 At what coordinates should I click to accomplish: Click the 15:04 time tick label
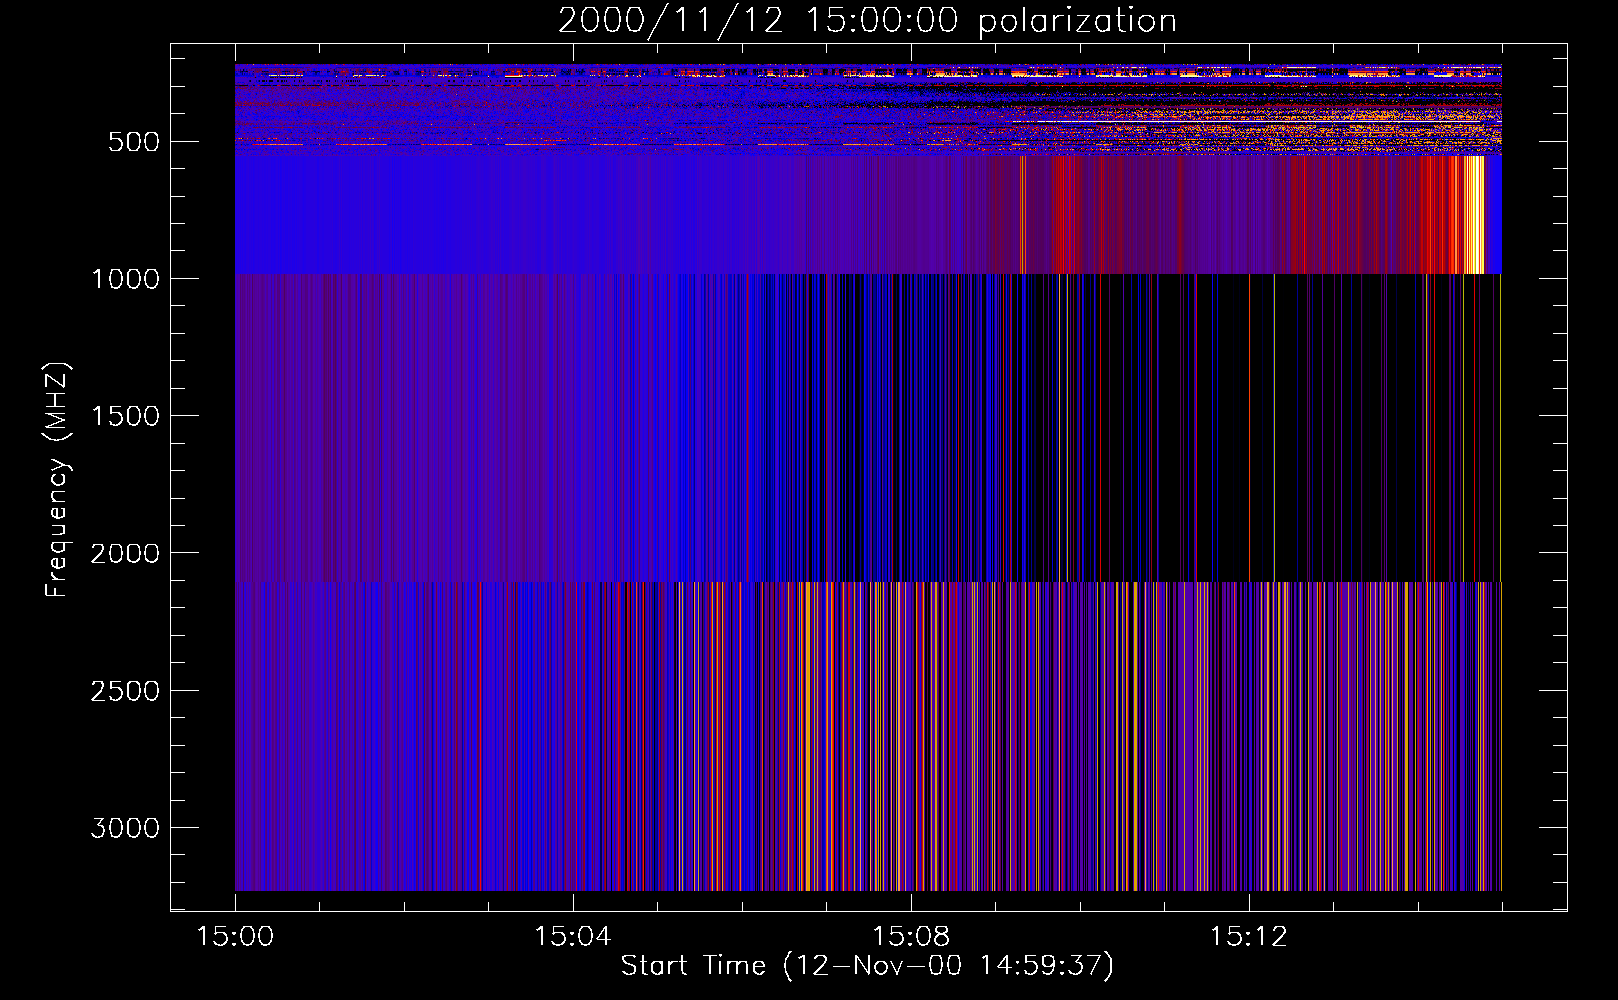coord(573,937)
